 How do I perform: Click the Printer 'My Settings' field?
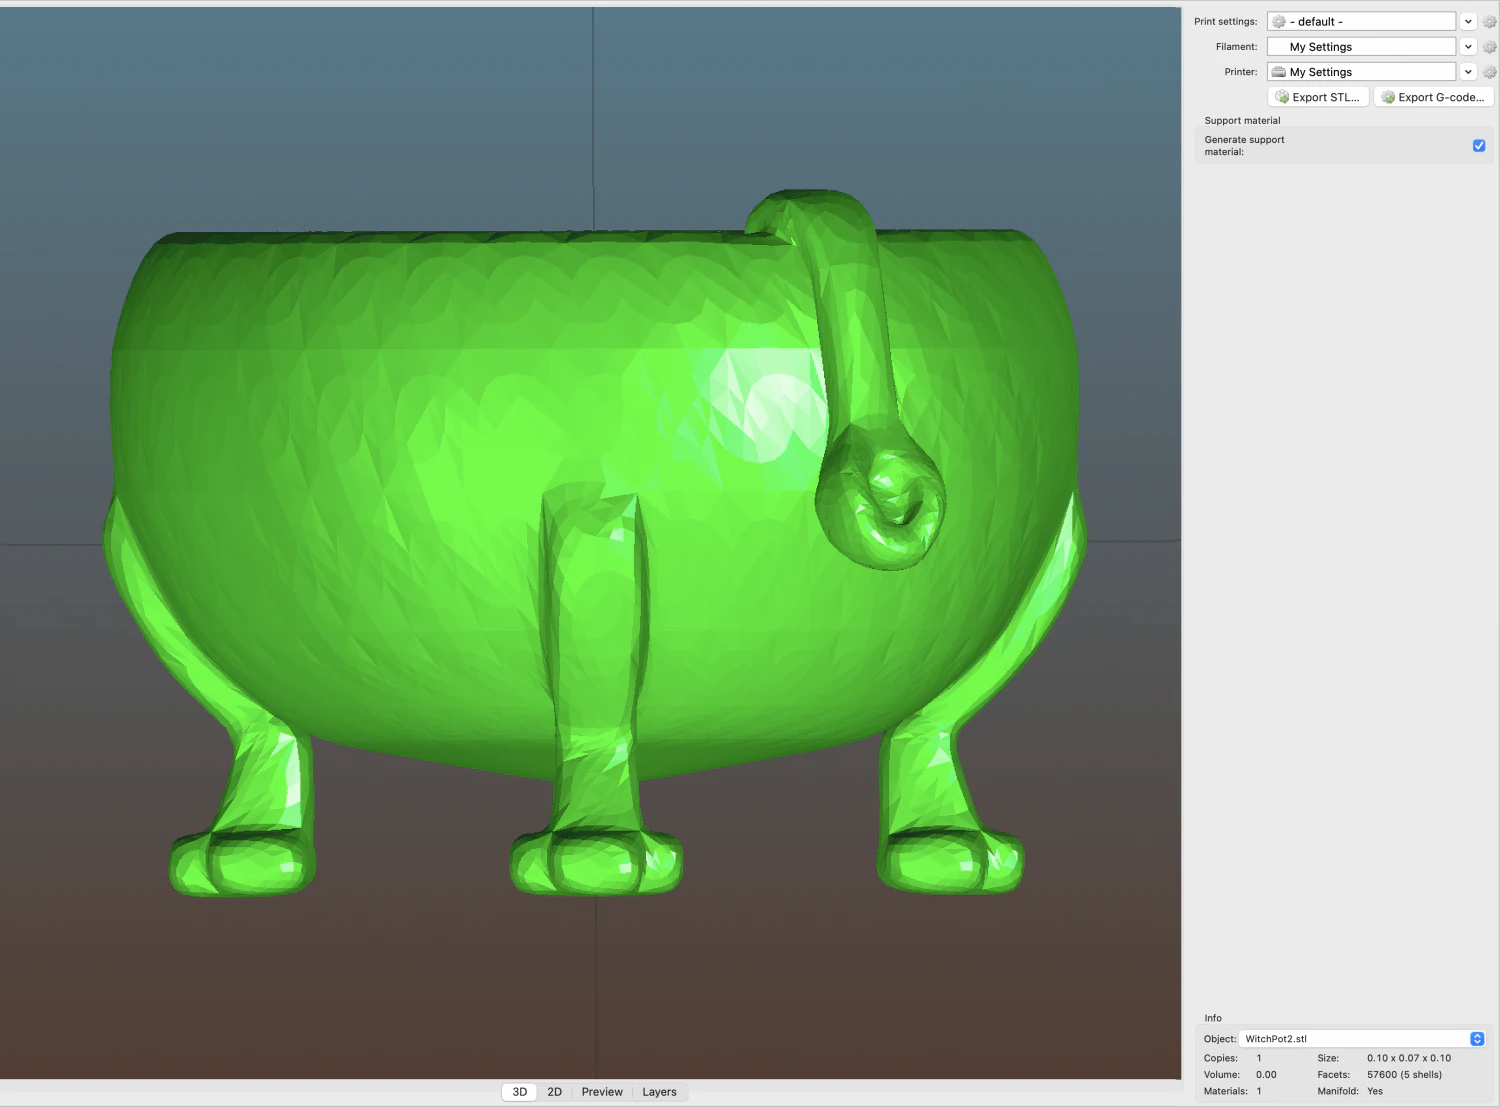click(1361, 72)
